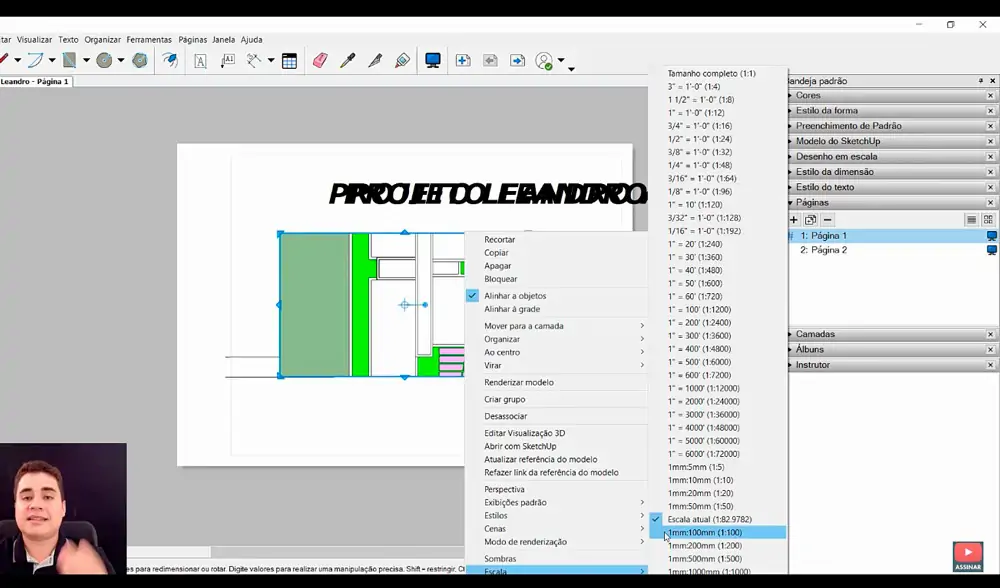Select the Join glue tool
The width and height of the screenshot is (1000, 588).
click(402, 61)
